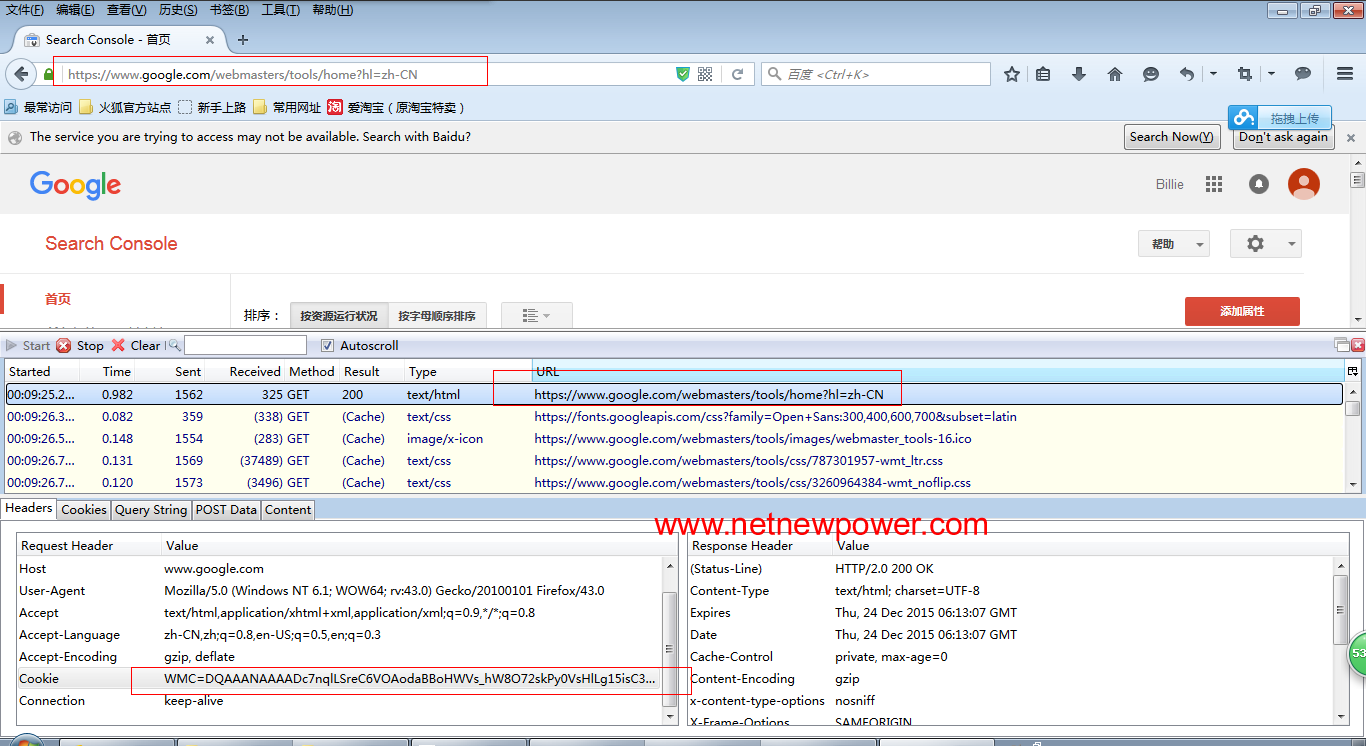This screenshot has height=746, width=1366.
Task: Click the HttpFox filter search field
Action: [245, 345]
